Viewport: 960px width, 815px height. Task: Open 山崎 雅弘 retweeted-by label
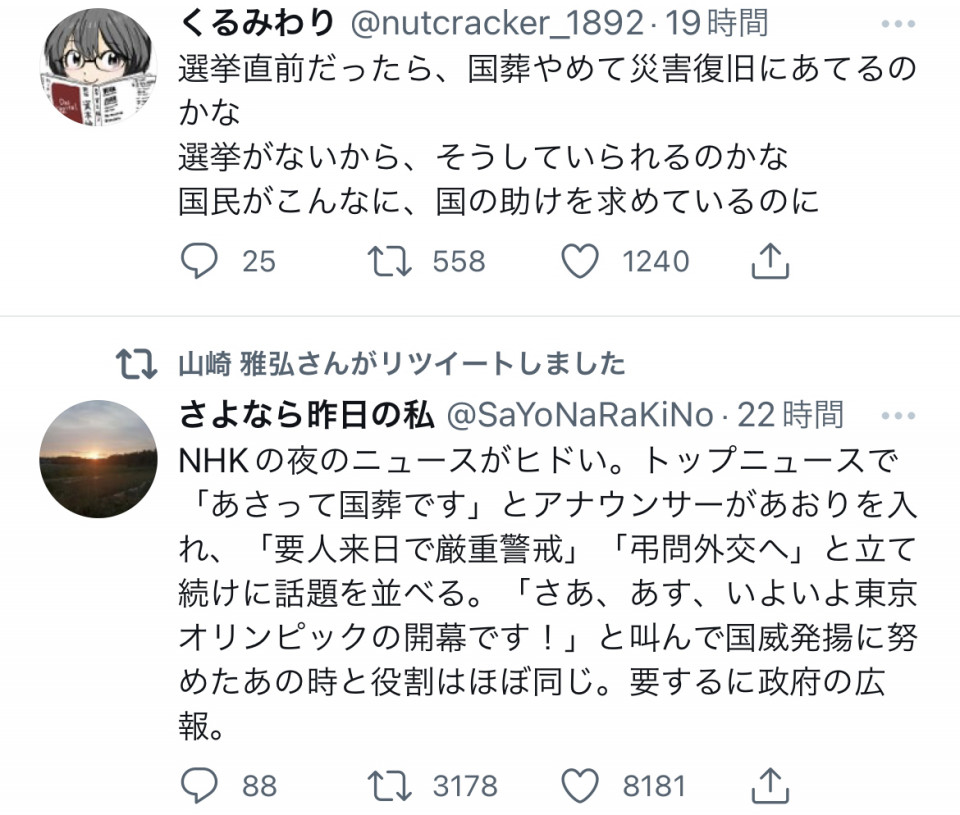click(x=401, y=363)
